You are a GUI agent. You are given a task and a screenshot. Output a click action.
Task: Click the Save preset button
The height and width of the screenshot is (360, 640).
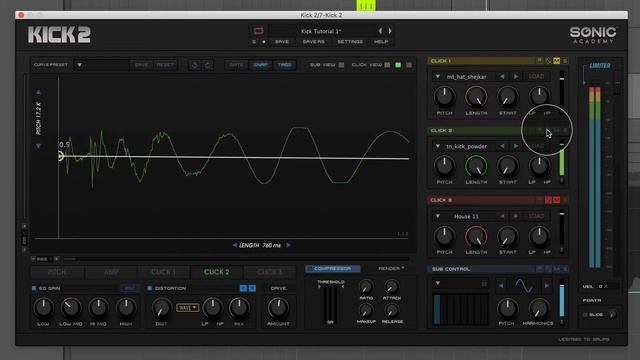(282, 42)
